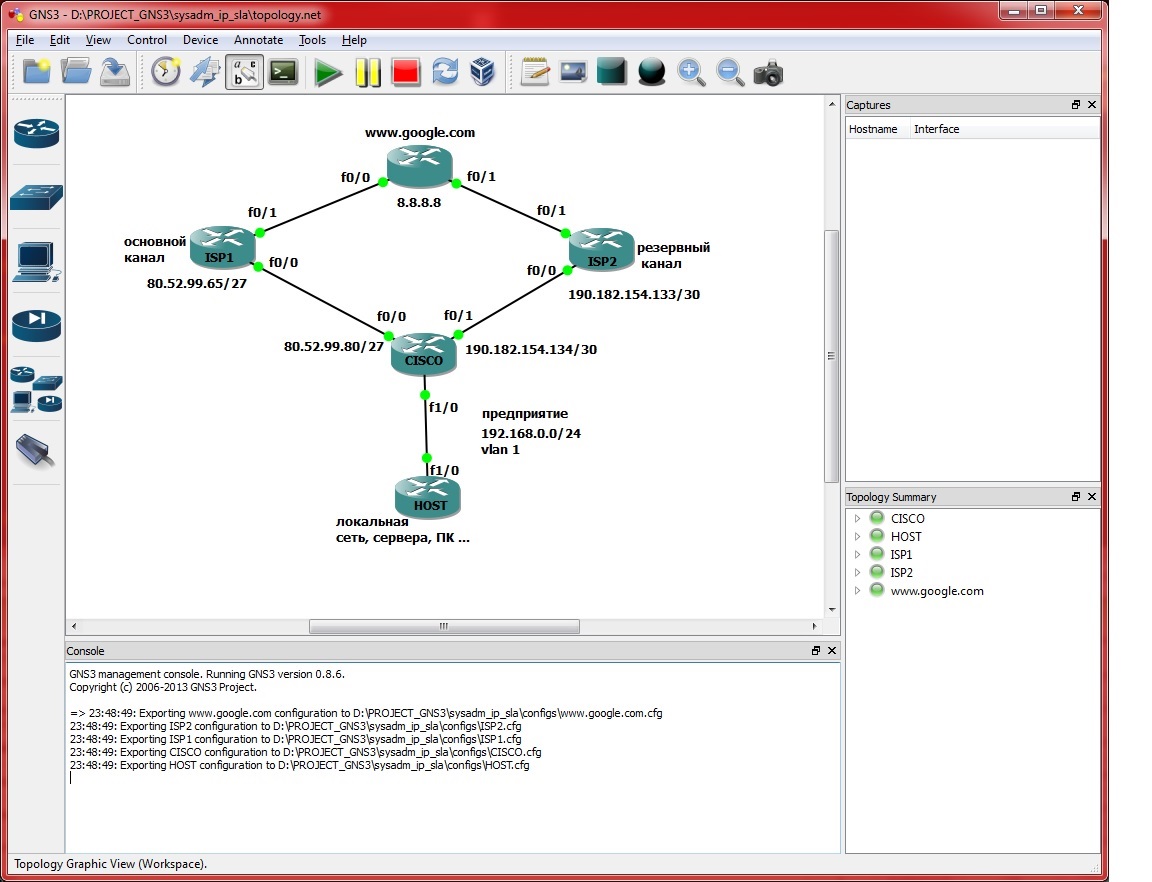Take a screenshot with camera icon
The height and width of the screenshot is (882, 1152).
[768, 74]
